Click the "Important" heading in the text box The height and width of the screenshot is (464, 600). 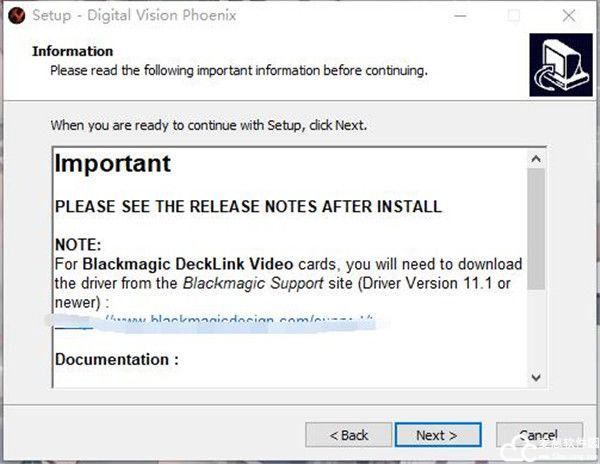click(113, 163)
